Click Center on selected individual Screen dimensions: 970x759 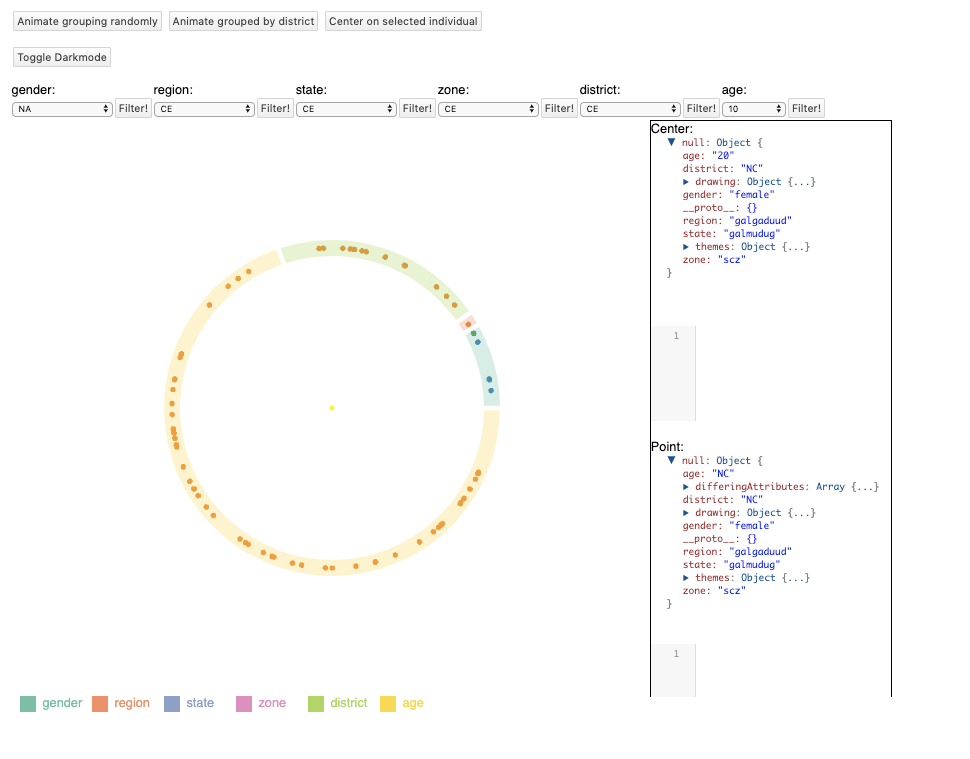(403, 21)
